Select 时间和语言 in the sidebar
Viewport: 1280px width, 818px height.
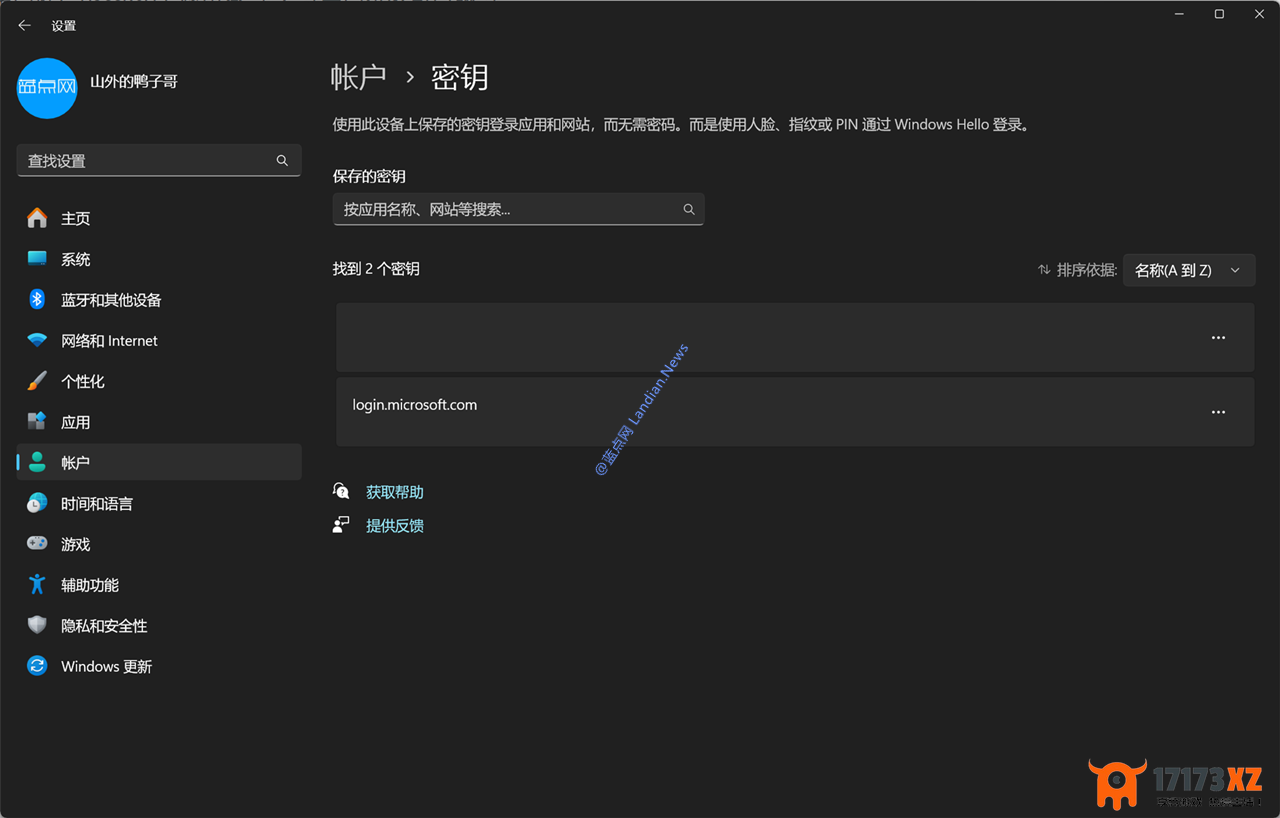159,504
